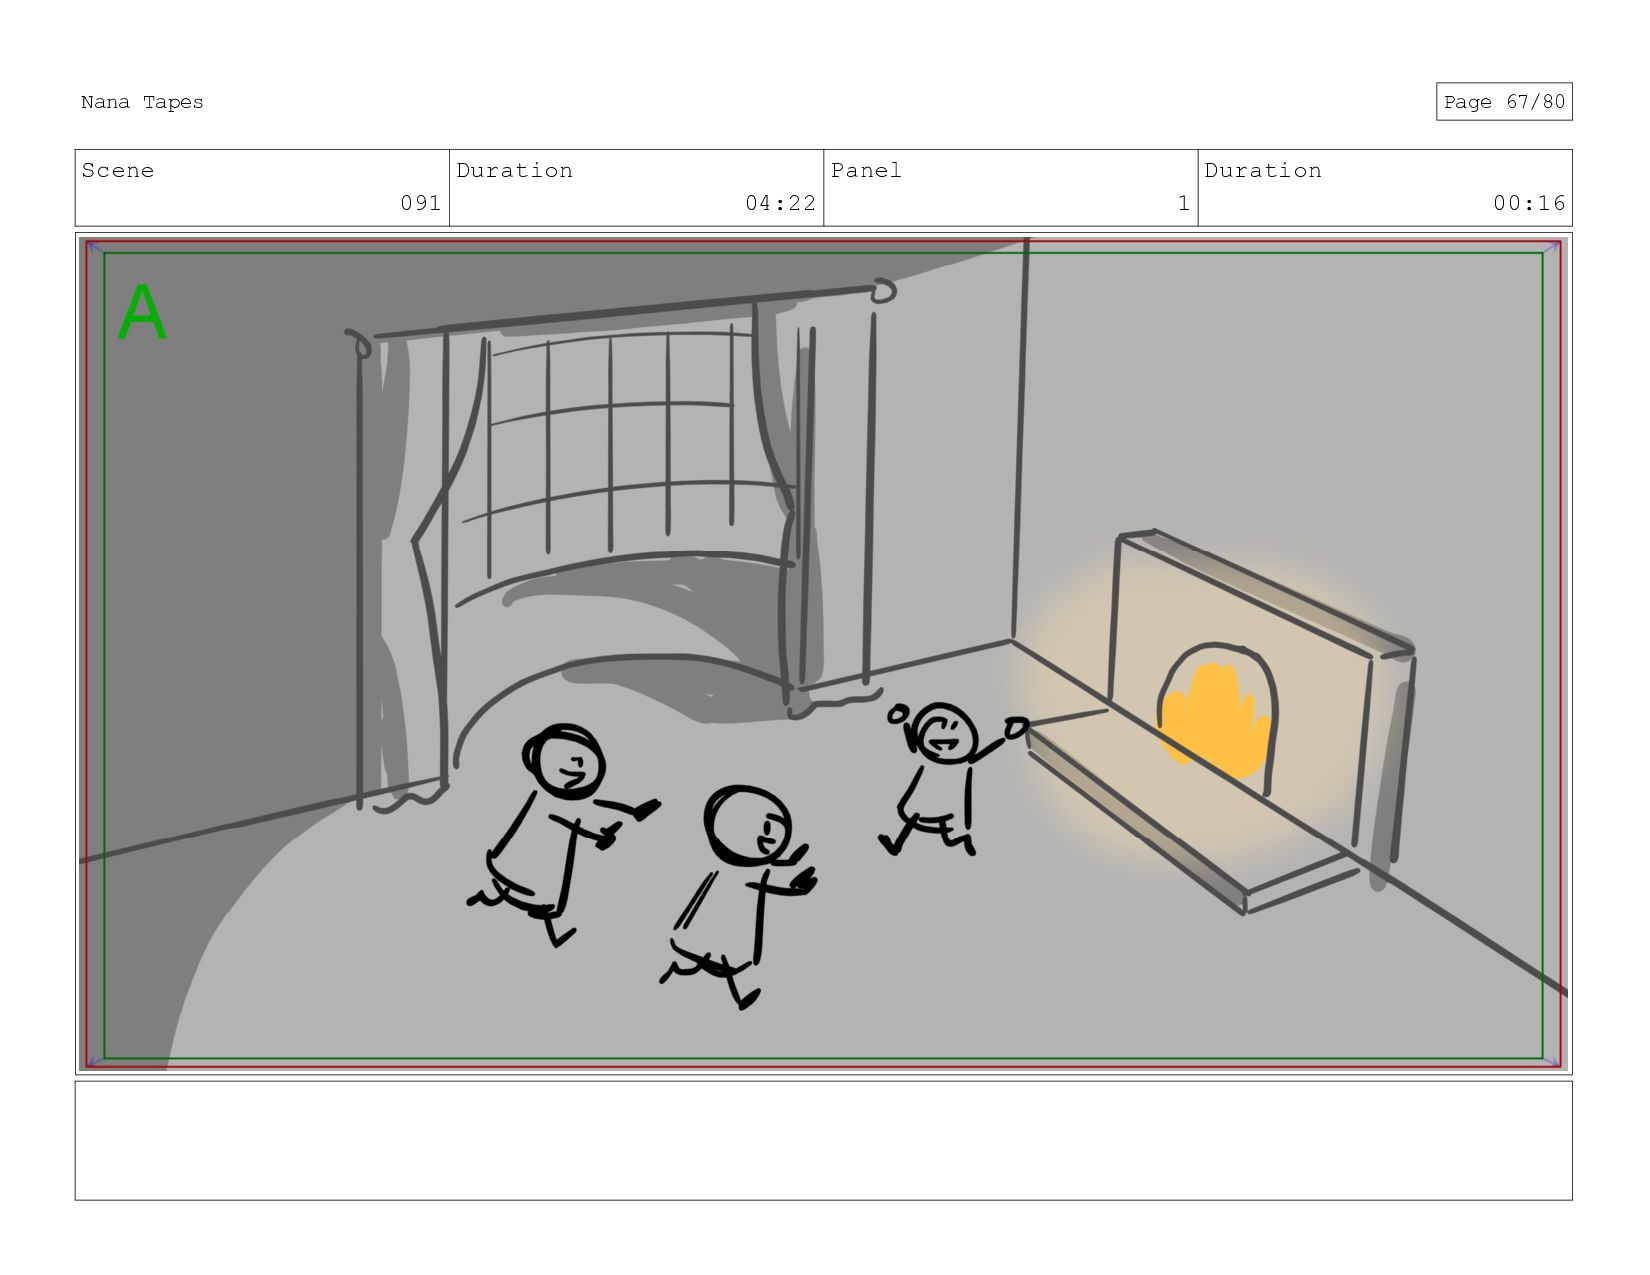Click the green 'A' panel marker
The width and height of the screenshot is (1650, 1275).
pos(142,313)
